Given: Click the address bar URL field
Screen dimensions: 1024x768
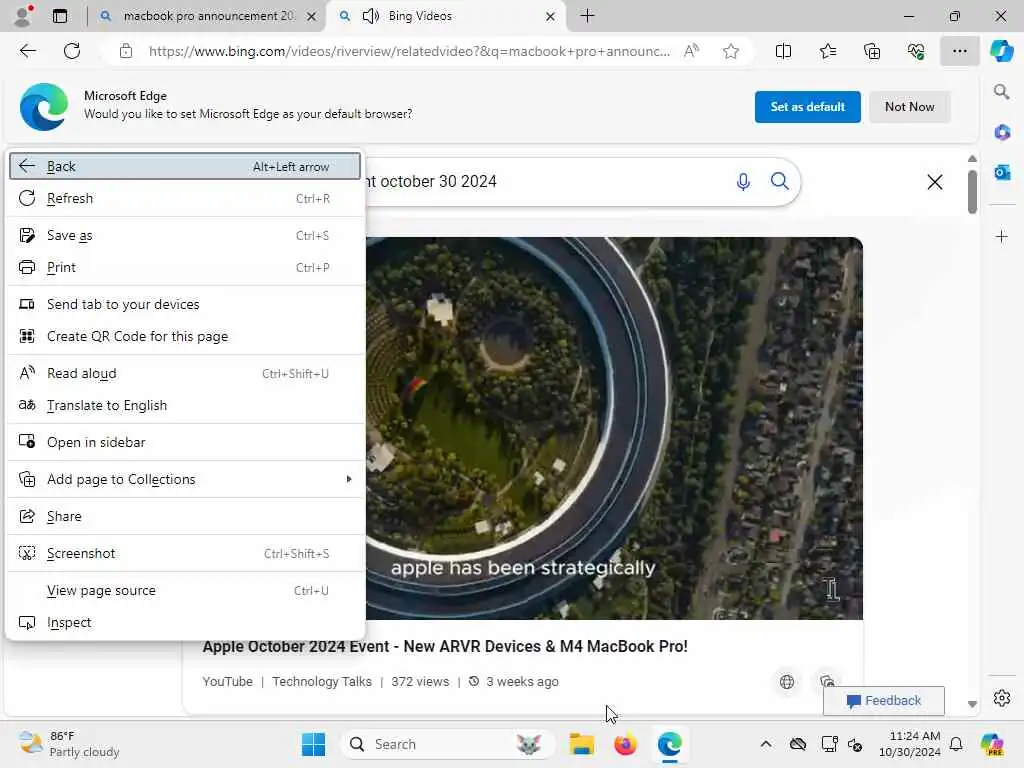Looking at the screenshot, I should click(x=409, y=51).
